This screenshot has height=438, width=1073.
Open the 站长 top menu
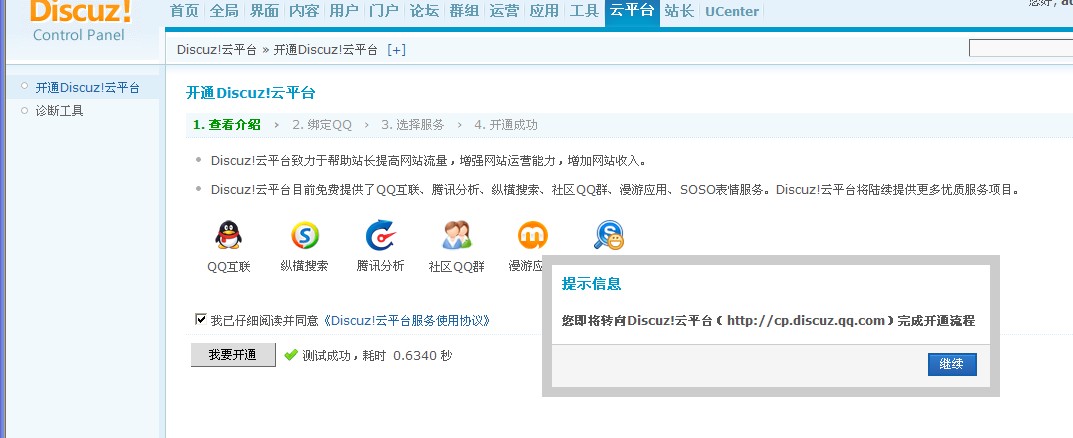(x=679, y=11)
